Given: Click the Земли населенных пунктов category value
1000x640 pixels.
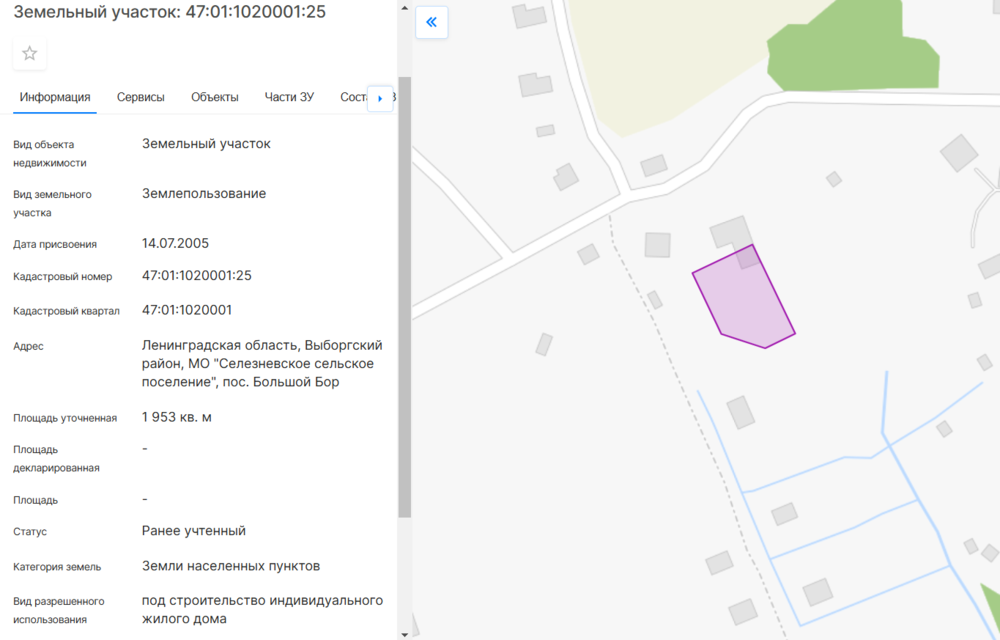Looking at the screenshot, I should click(x=231, y=566).
